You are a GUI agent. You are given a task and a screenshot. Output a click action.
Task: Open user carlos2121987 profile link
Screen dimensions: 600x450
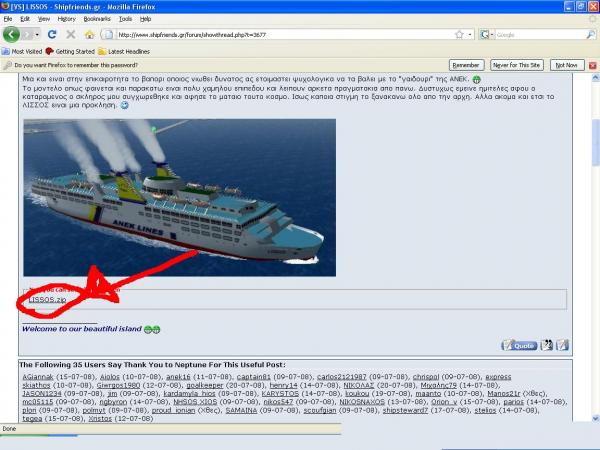tap(342, 377)
